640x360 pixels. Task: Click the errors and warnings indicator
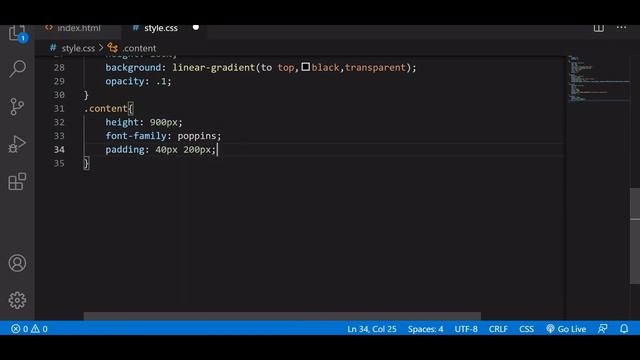tap(29, 329)
